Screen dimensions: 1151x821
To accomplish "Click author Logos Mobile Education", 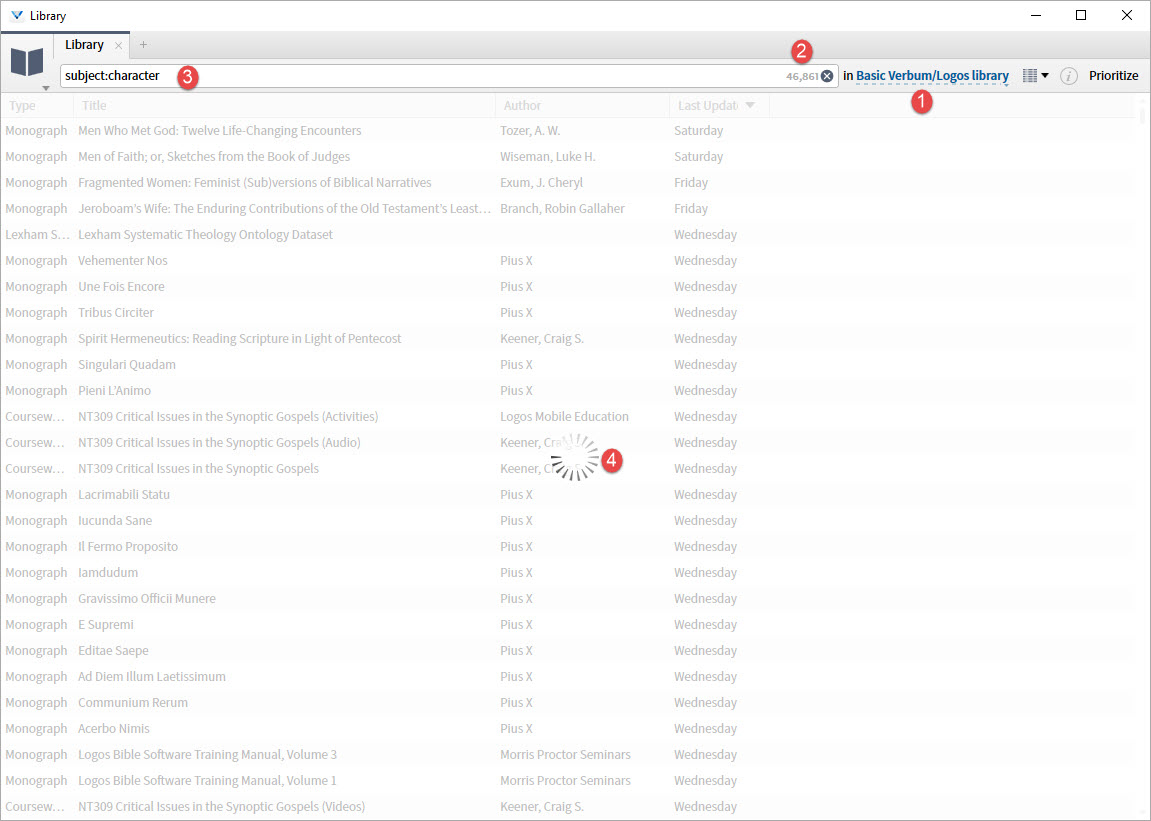I will click(x=564, y=416).
